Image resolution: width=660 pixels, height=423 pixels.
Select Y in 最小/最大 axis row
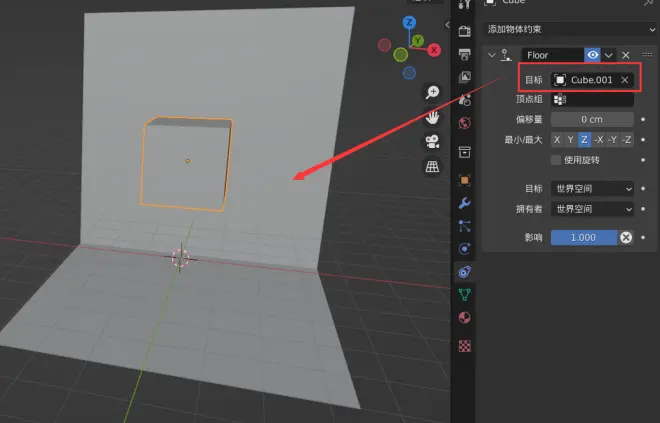570,140
